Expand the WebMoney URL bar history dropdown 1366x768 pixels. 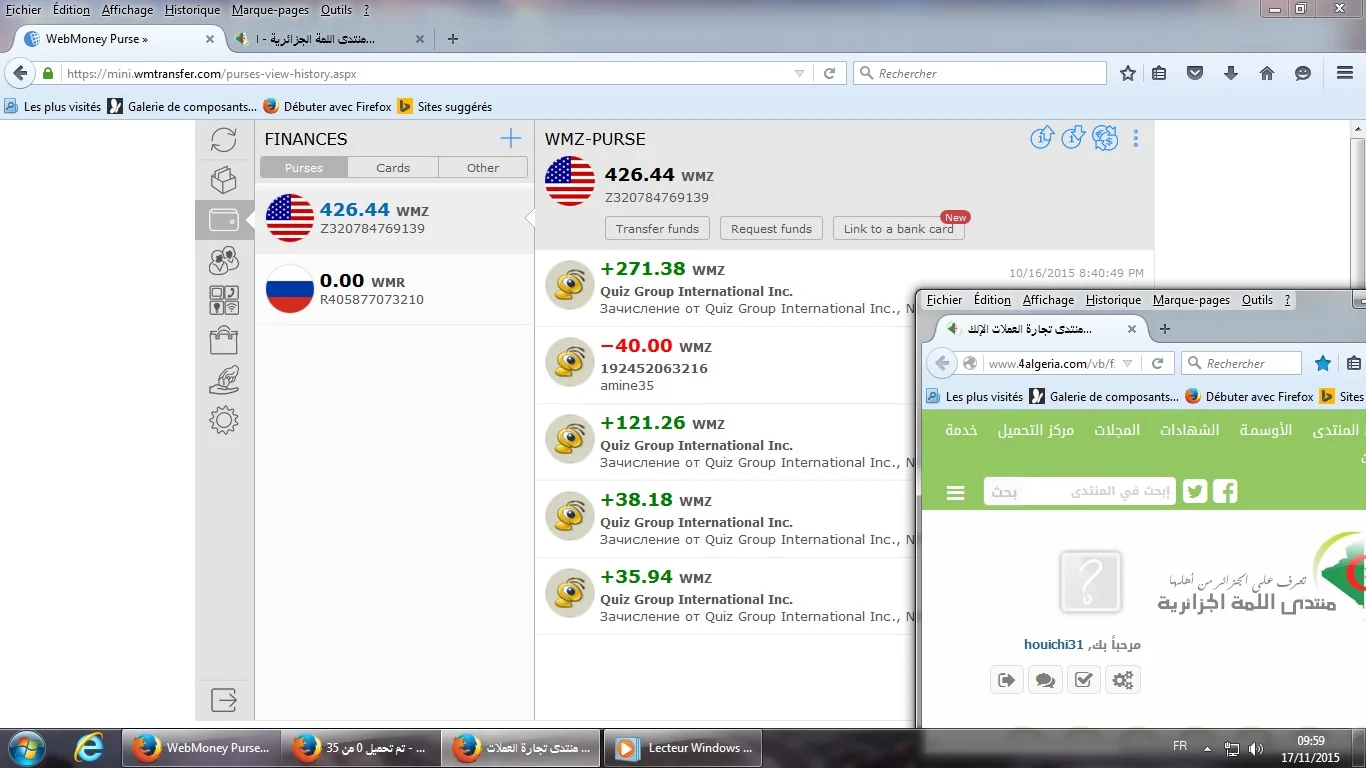point(798,73)
